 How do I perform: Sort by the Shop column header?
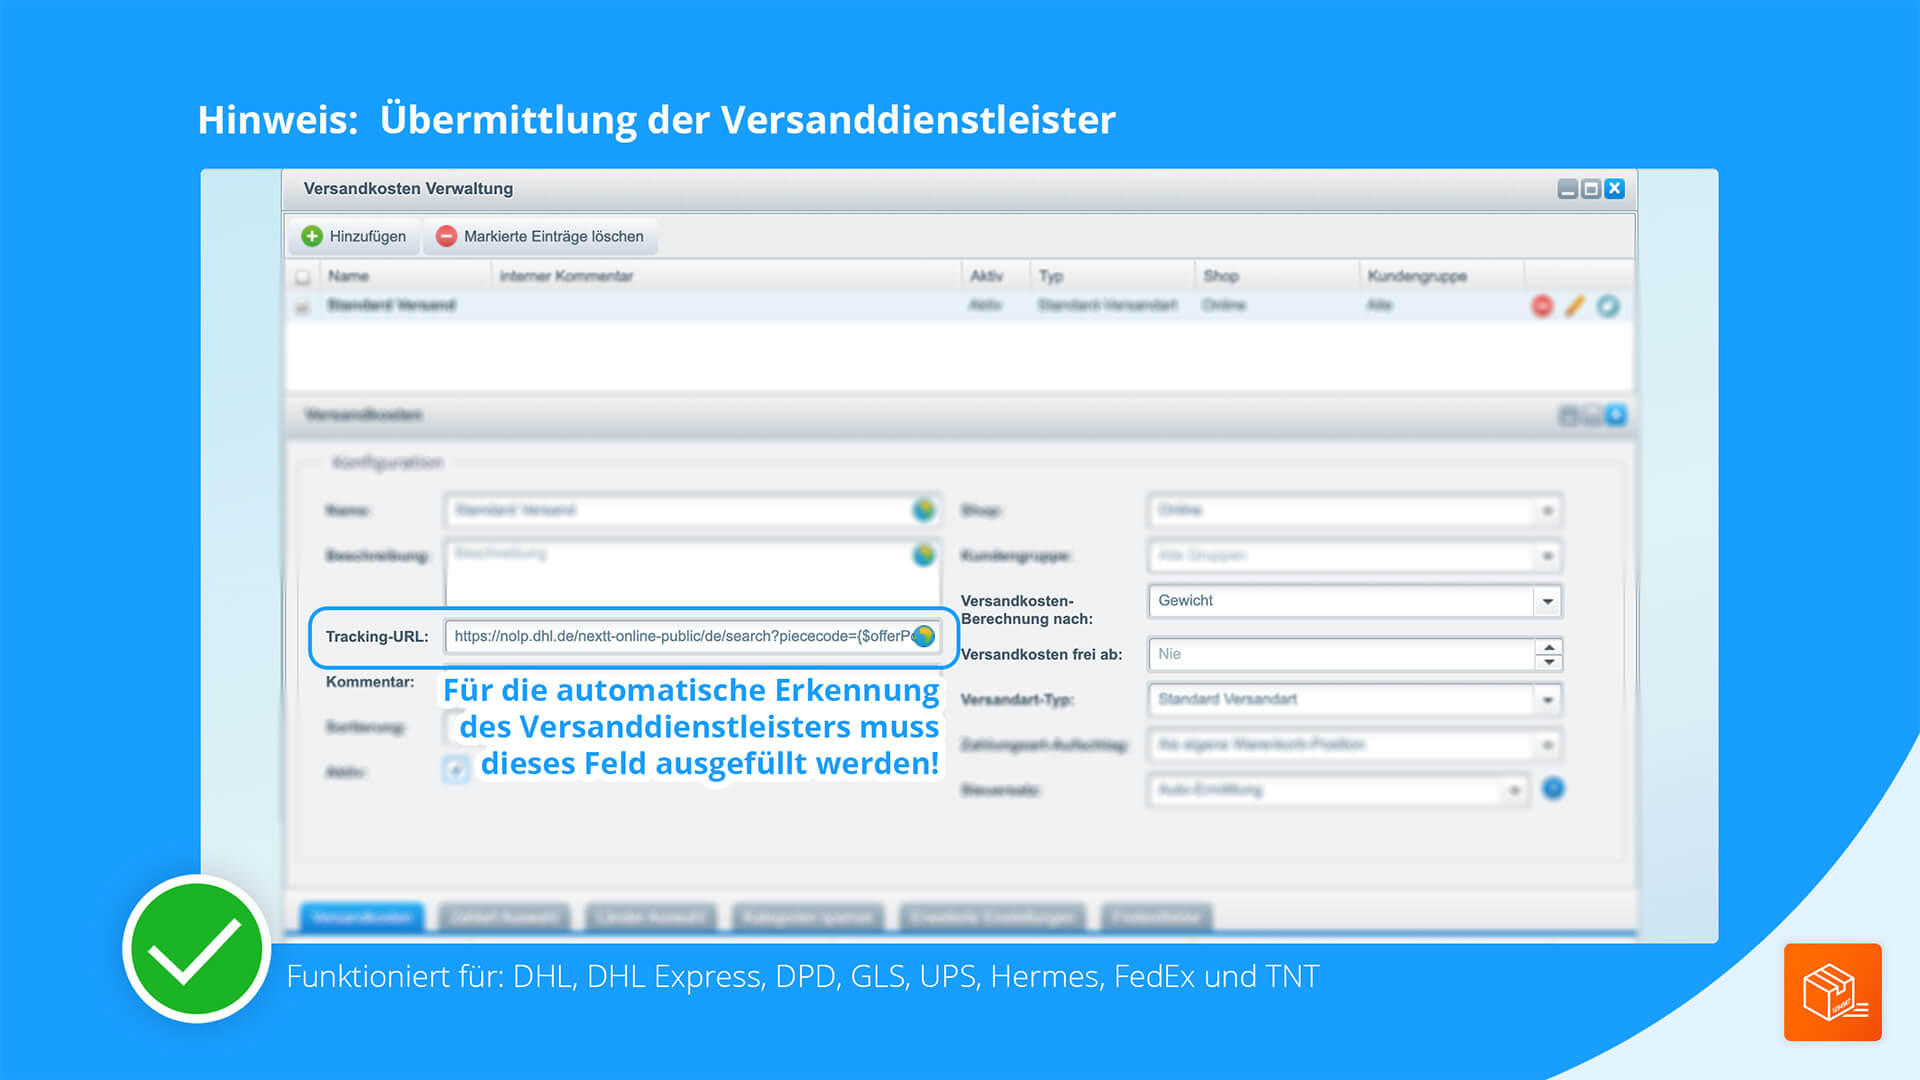click(x=1277, y=276)
